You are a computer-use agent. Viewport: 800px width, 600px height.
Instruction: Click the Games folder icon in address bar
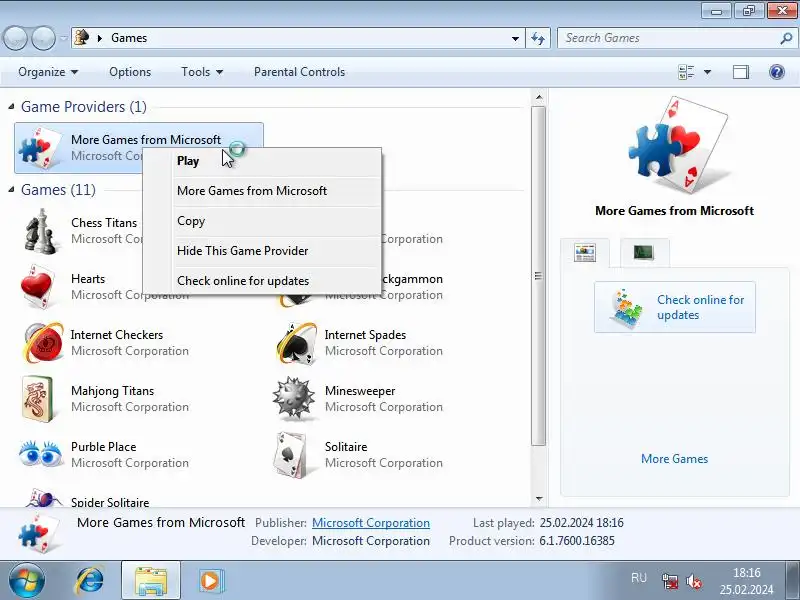click(x=82, y=37)
